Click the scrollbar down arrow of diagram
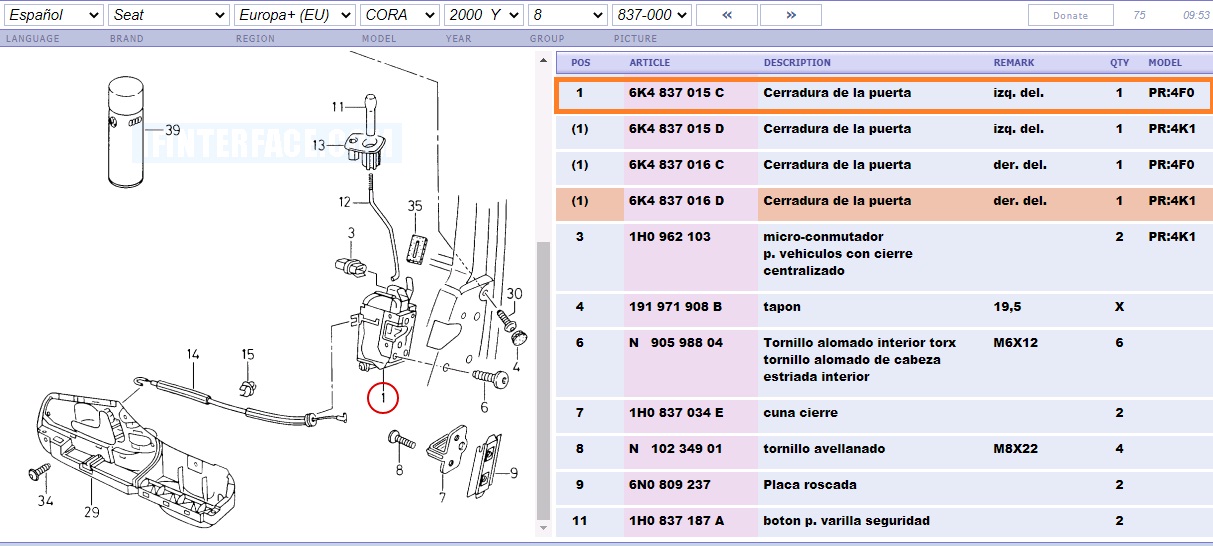 point(543,527)
